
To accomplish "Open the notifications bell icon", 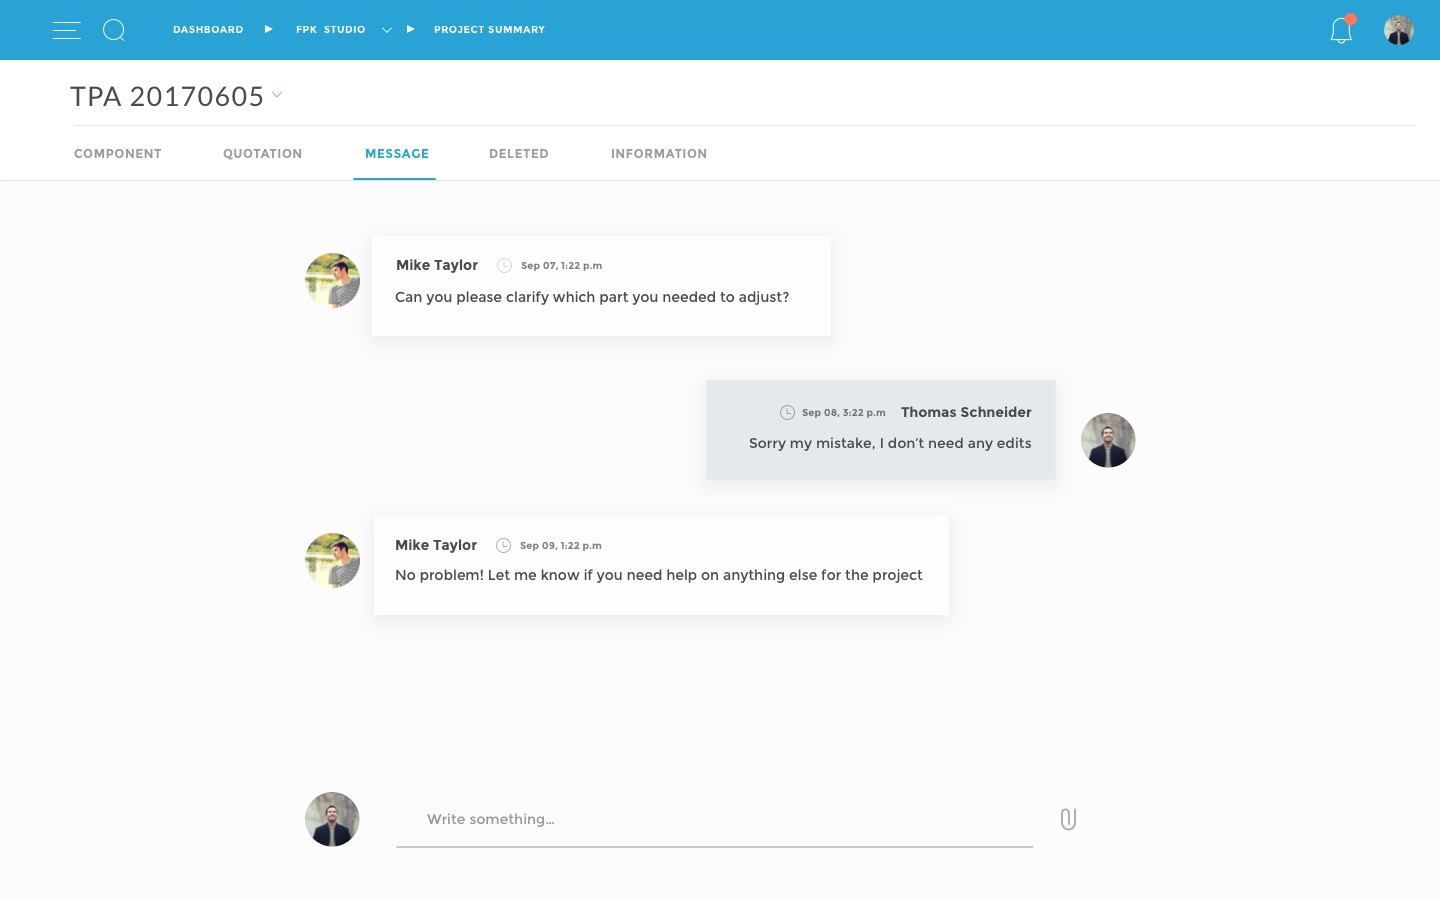I will (x=1341, y=30).
